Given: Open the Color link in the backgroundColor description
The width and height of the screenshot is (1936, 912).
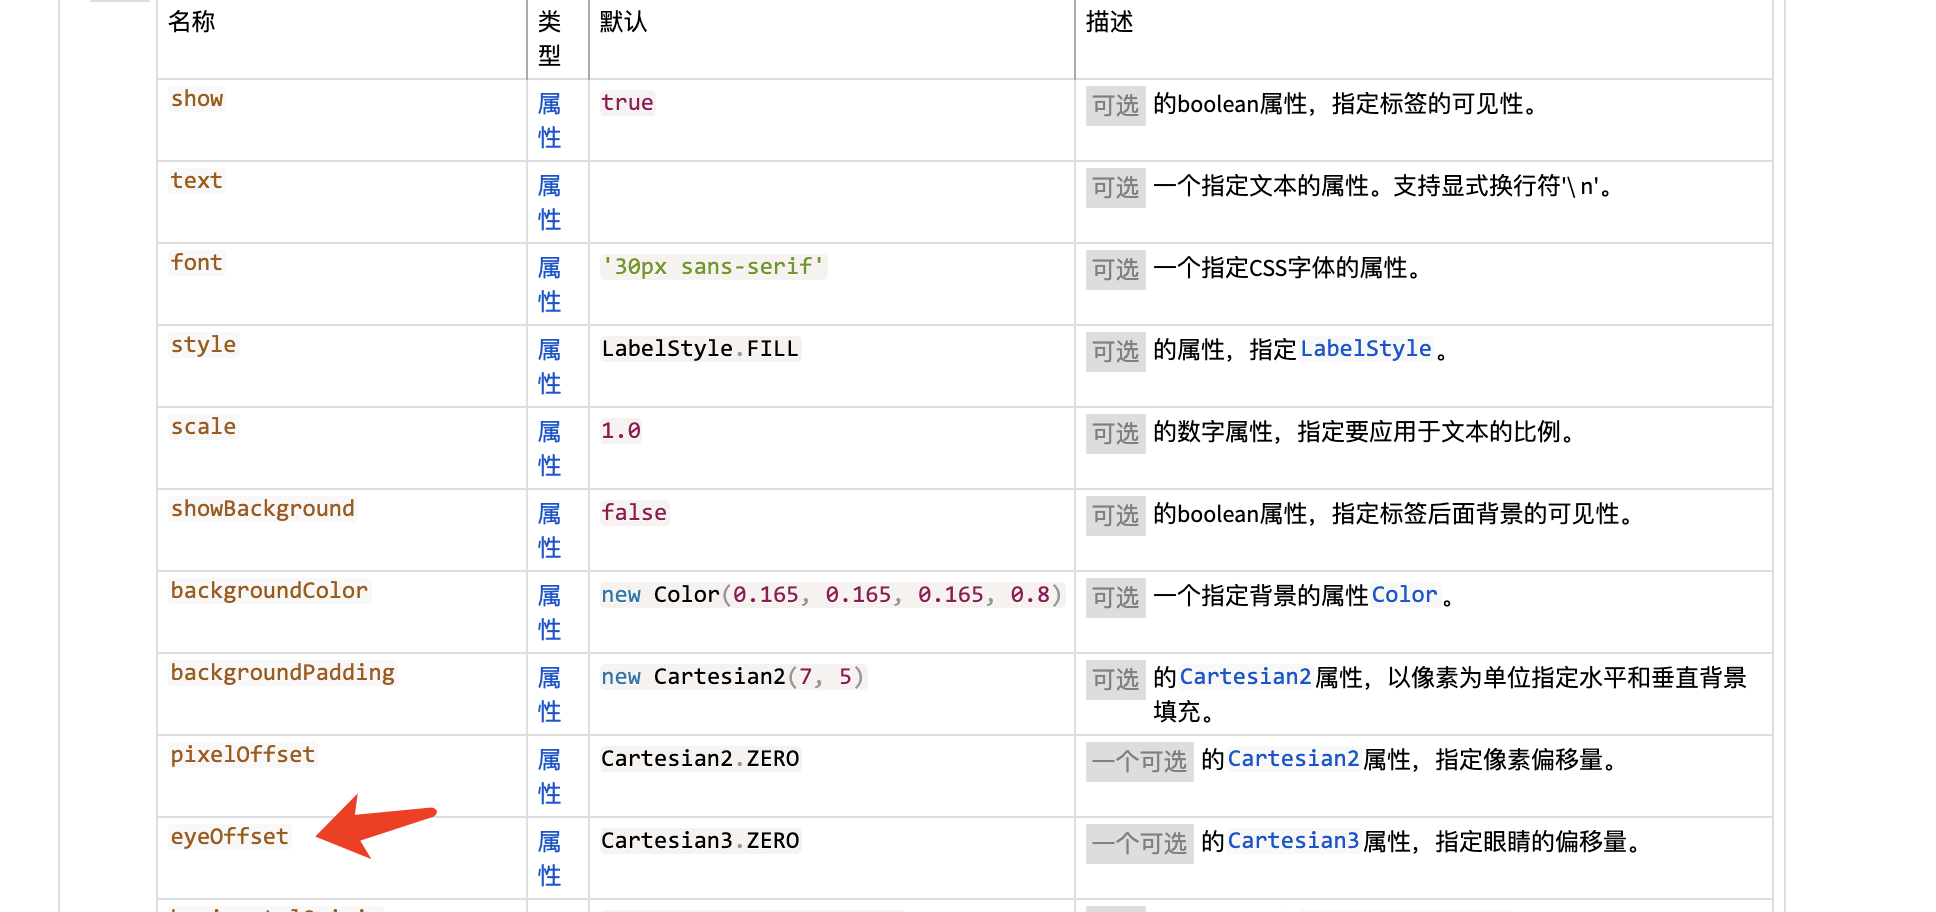Looking at the screenshot, I should (1404, 595).
